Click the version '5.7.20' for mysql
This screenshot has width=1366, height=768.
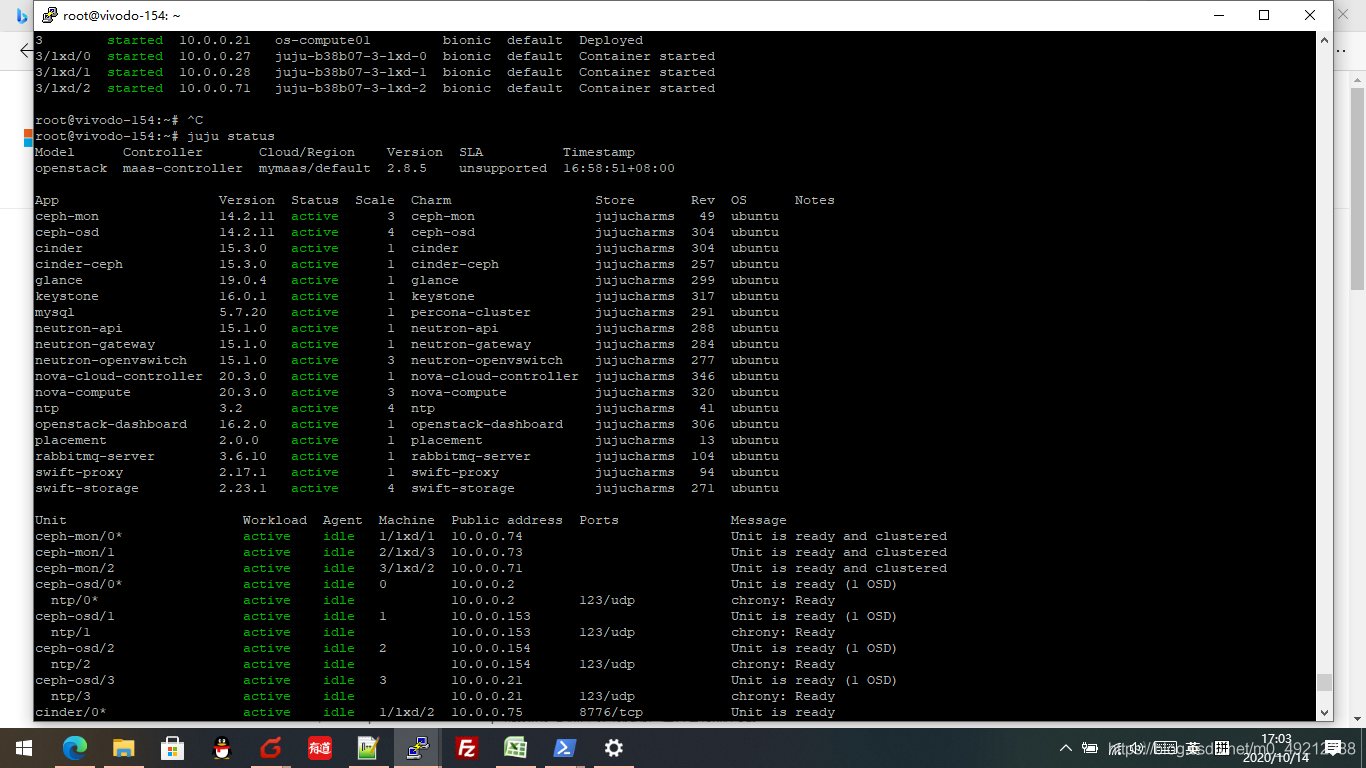pos(243,312)
